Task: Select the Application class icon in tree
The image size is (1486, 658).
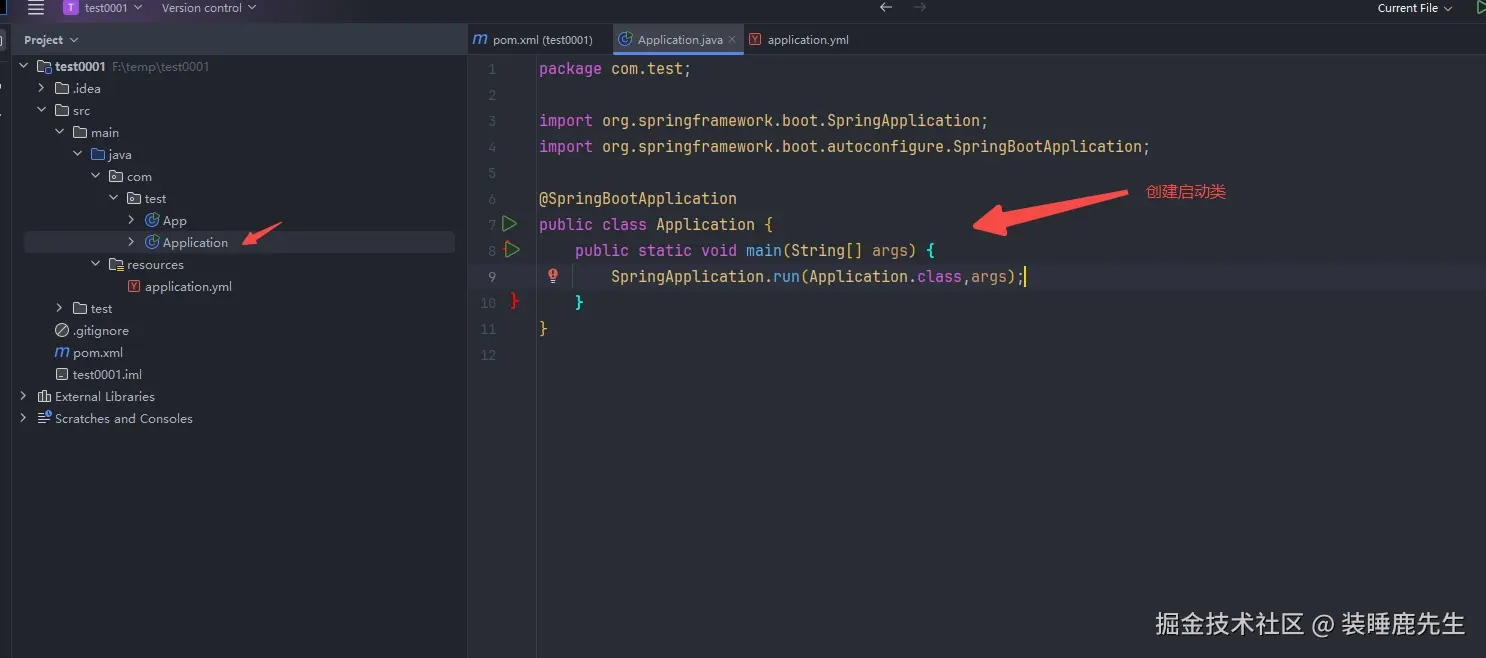Action: (x=152, y=243)
